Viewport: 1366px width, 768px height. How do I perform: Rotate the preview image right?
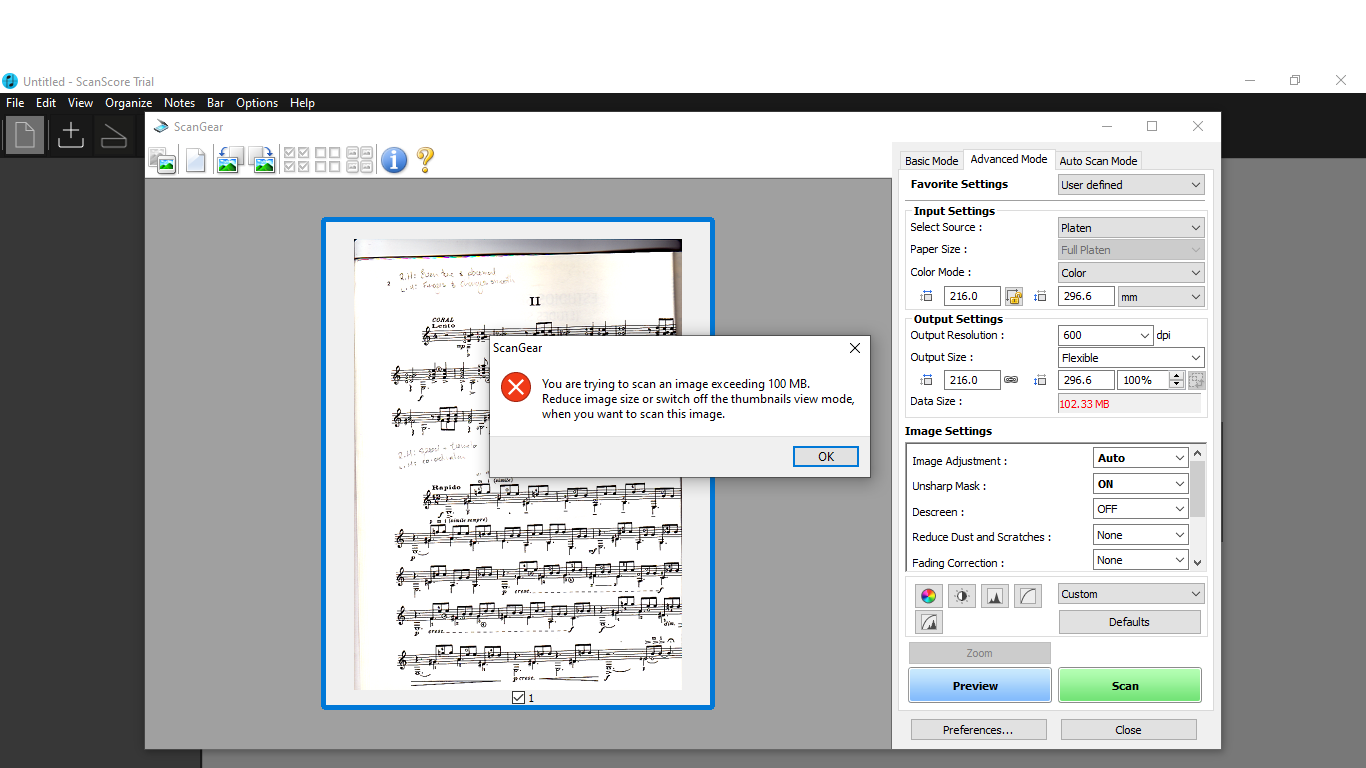click(x=262, y=160)
